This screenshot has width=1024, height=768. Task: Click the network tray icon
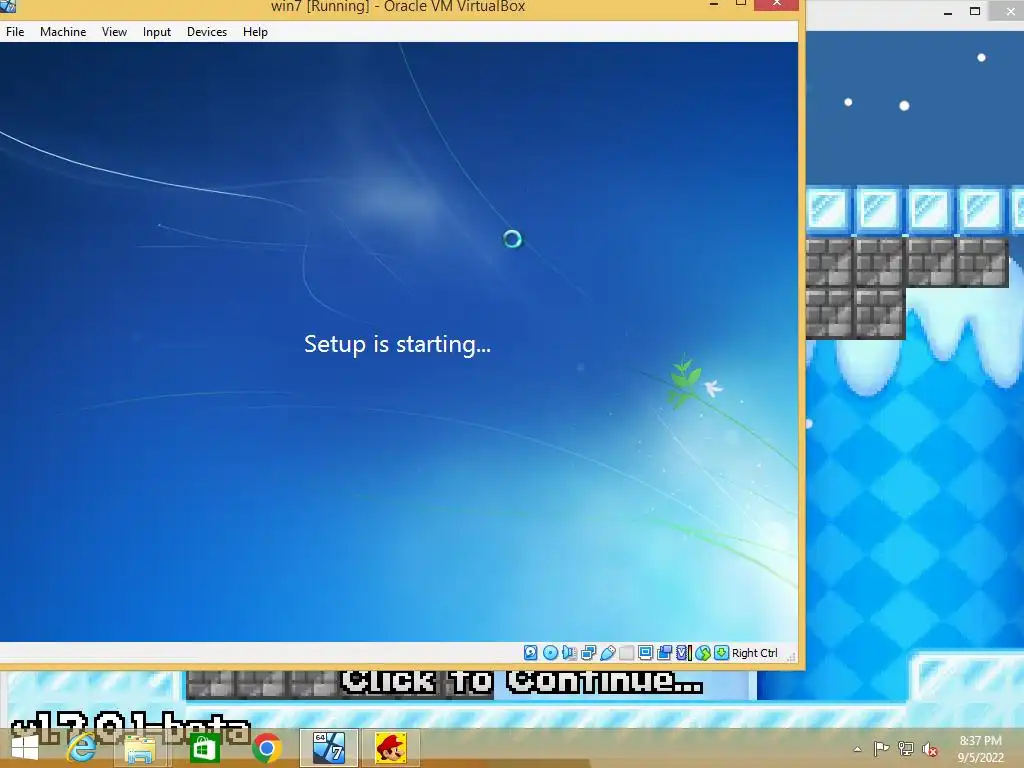[905, 748]
